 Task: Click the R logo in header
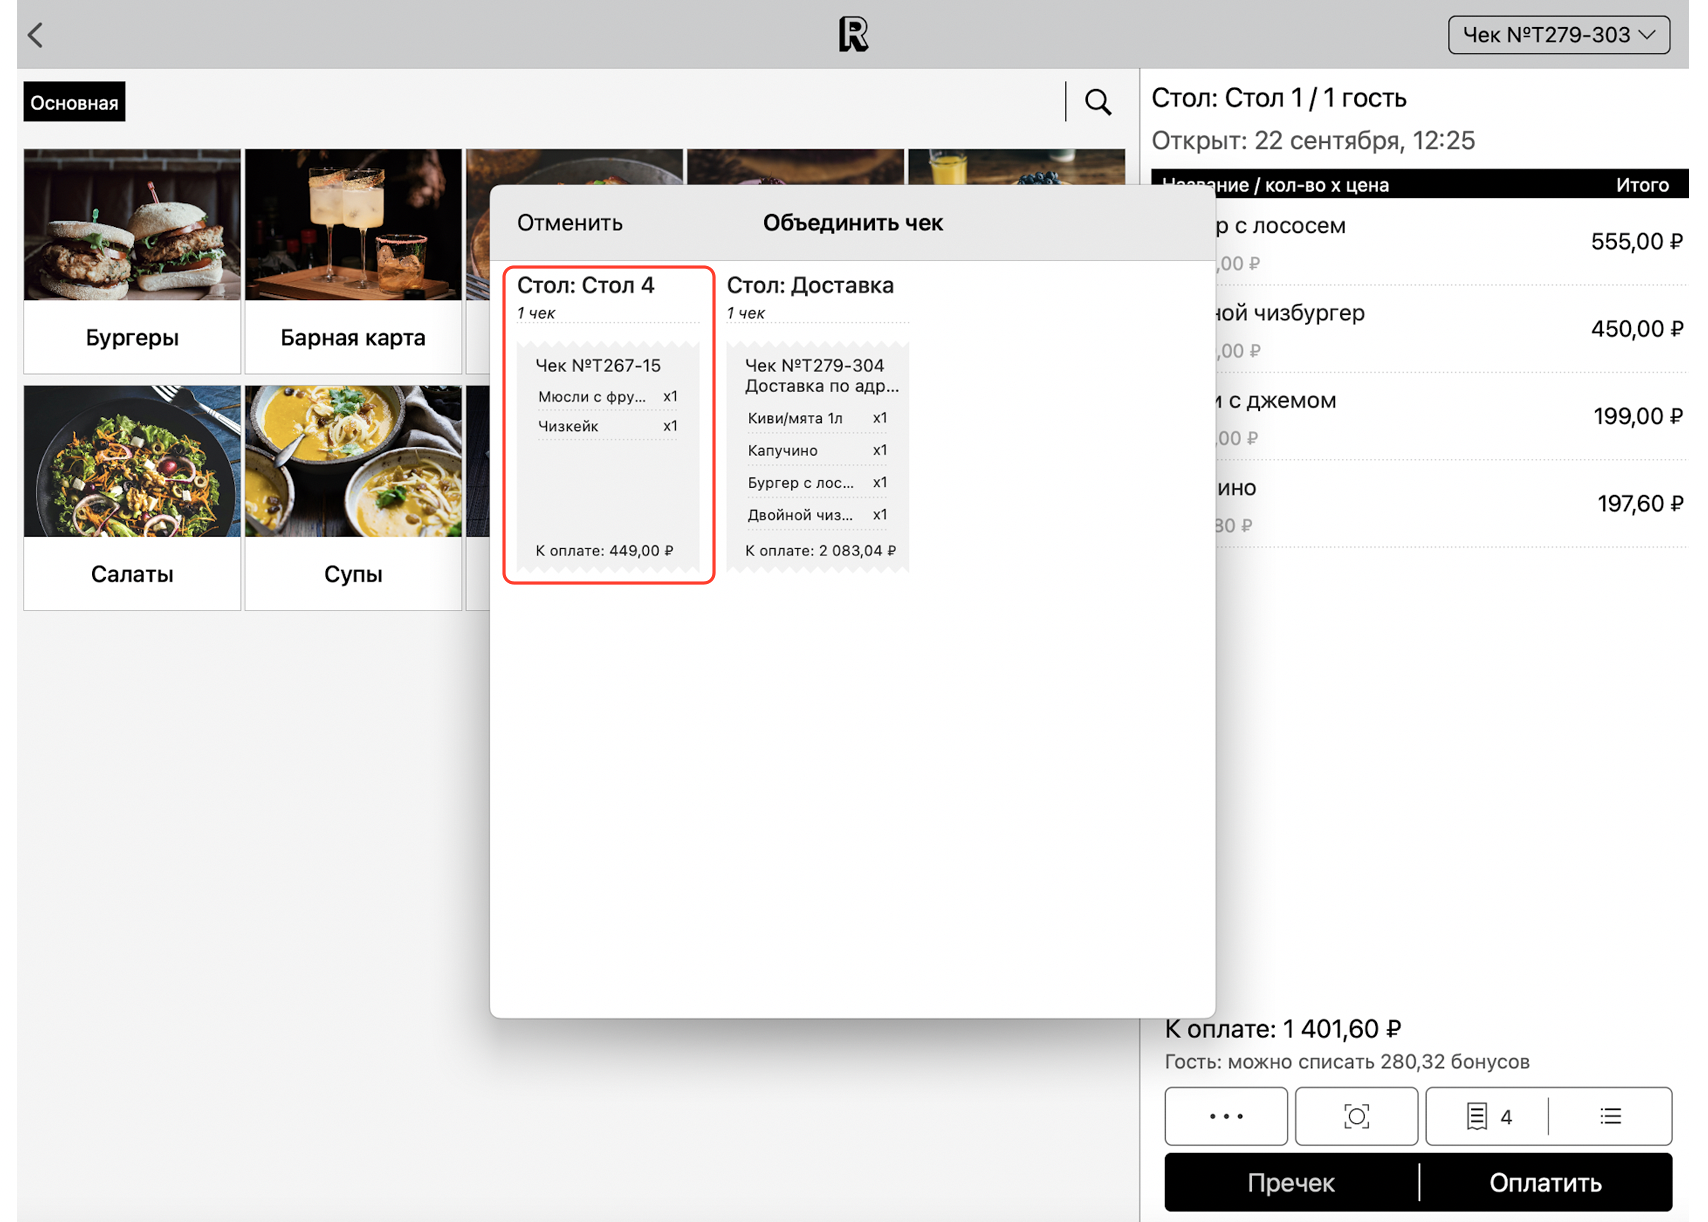tap(853, 35)
